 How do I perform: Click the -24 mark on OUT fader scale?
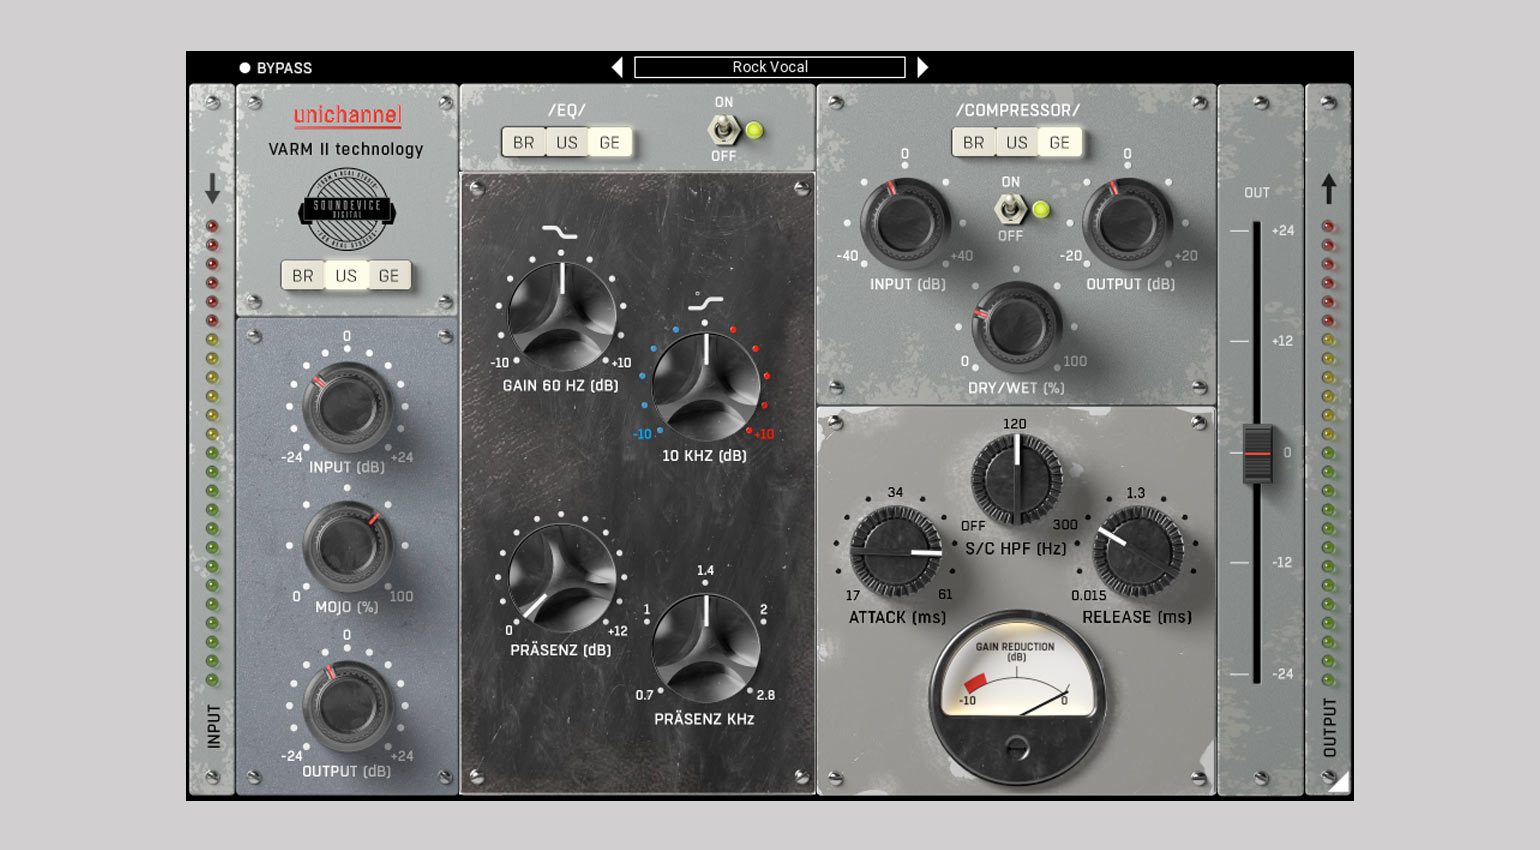pyautogui.click(x=1282, y=674)
